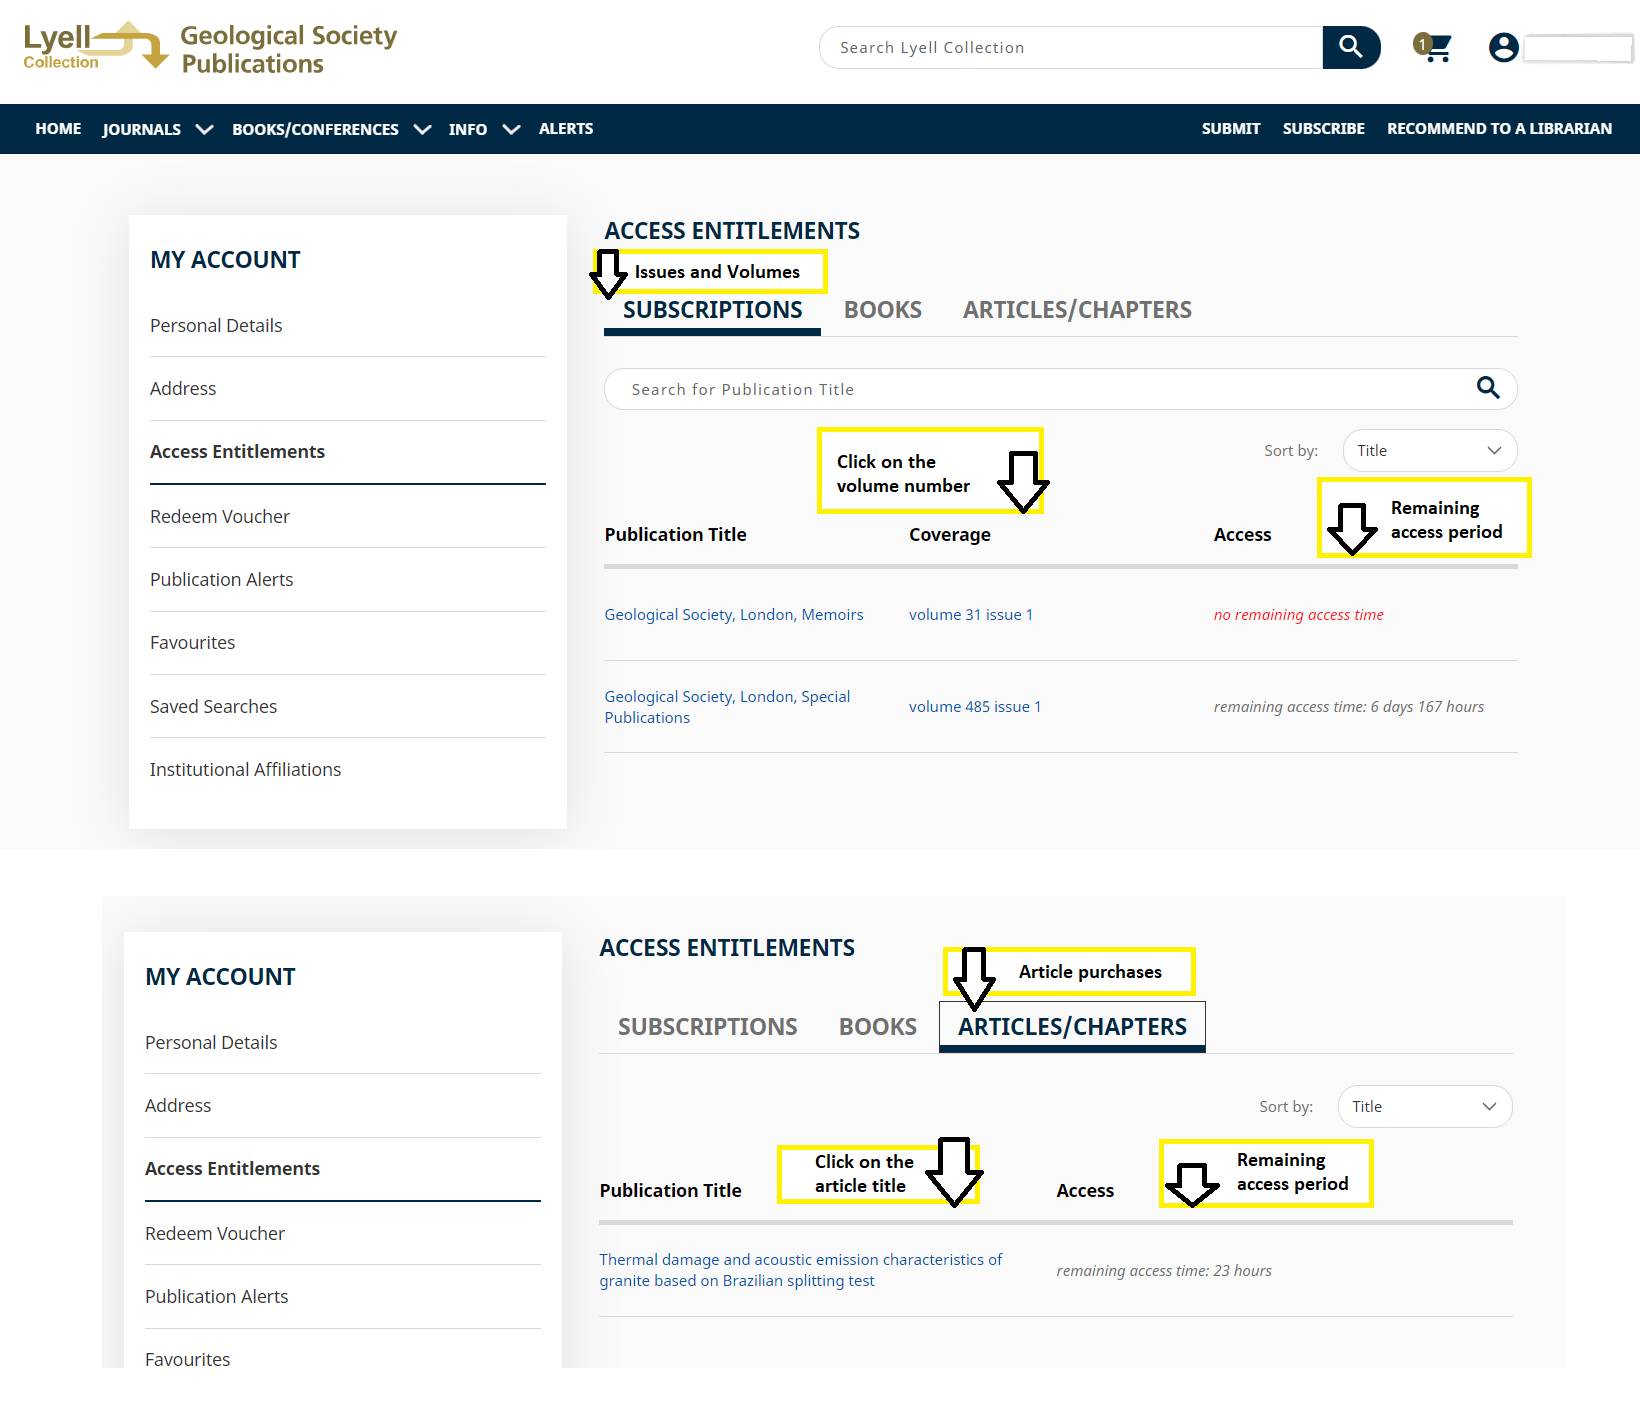Expand the Journals menu chevron
Screen dimensions: 1640x1418
pos(205,129)
